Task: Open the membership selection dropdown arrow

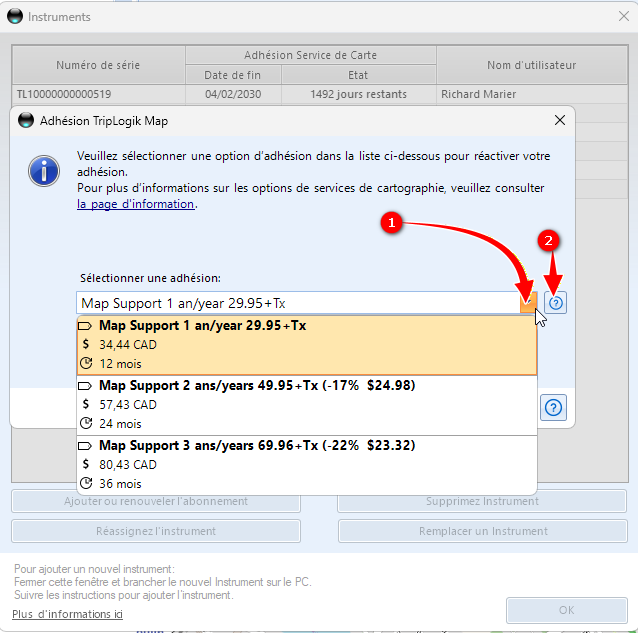Action: (528, 303)
